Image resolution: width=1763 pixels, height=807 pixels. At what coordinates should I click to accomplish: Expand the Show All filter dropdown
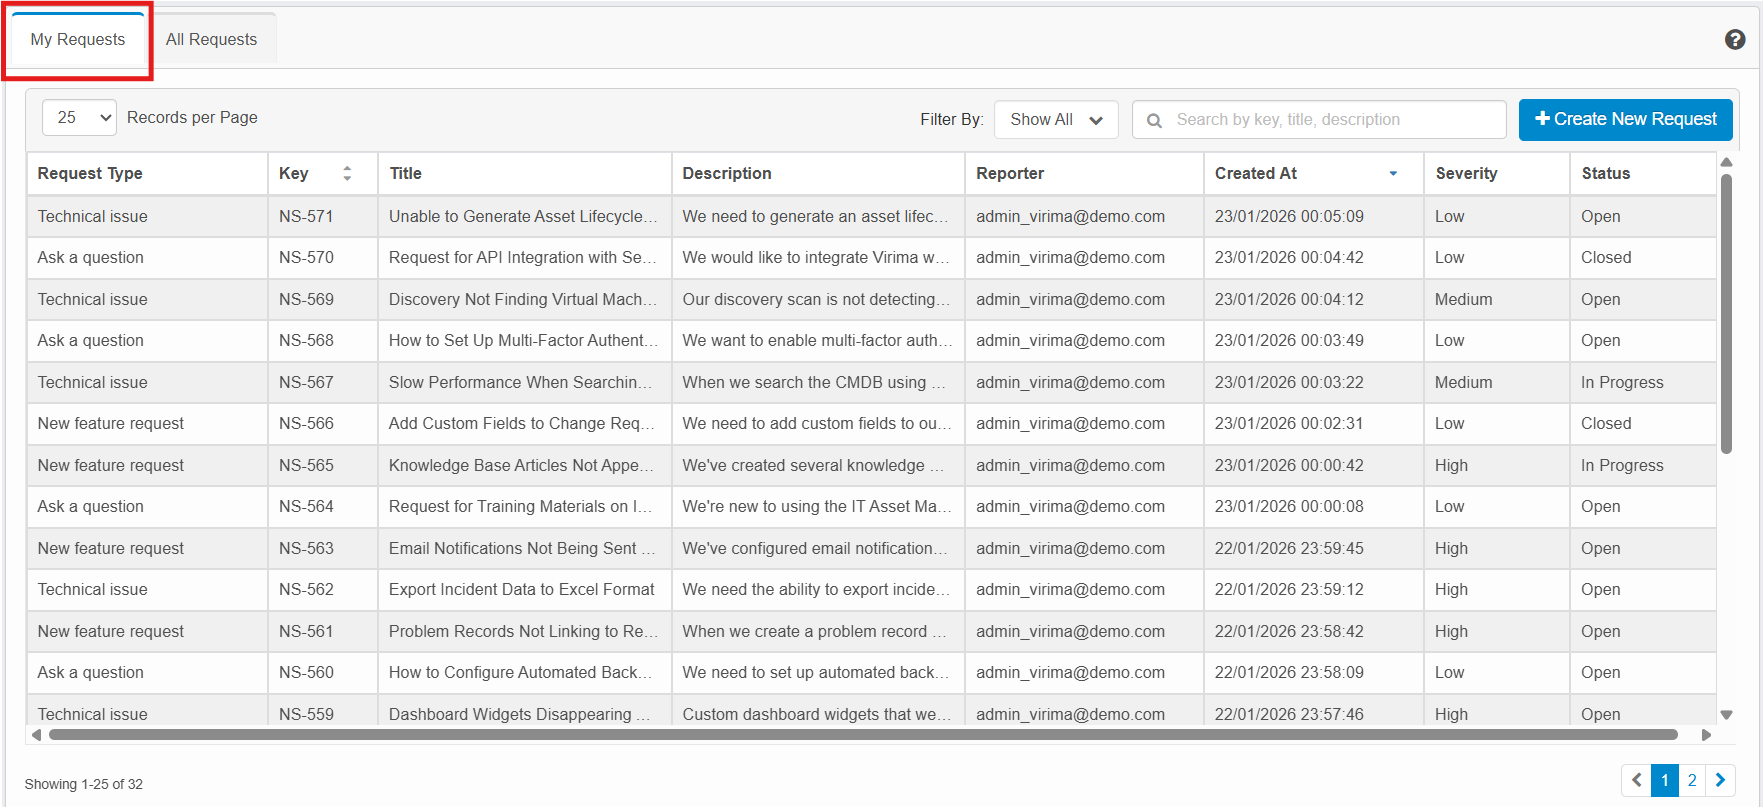(x=1056, y=120)
